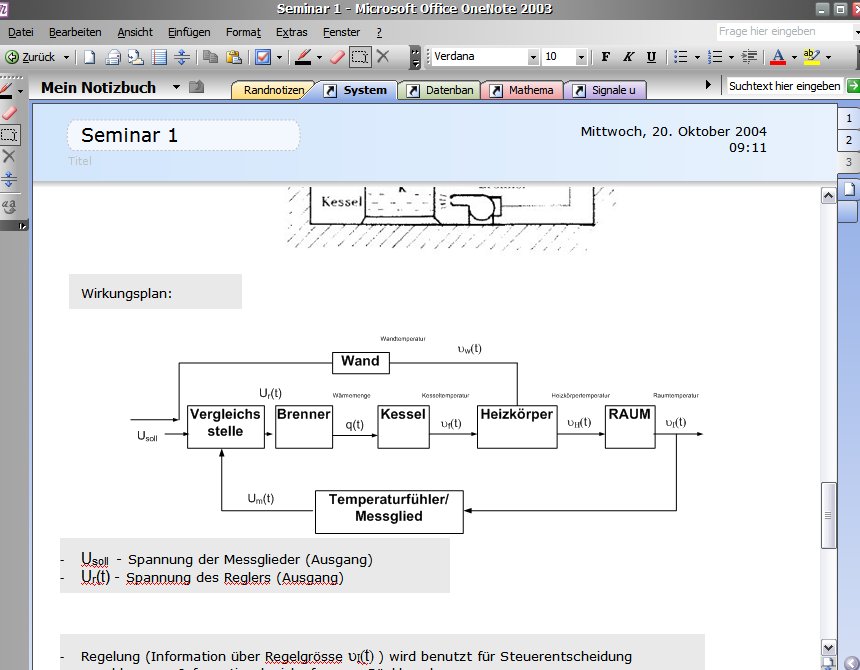Go to page tab 1
860x670 pixels.
click(x=848, y=118)
